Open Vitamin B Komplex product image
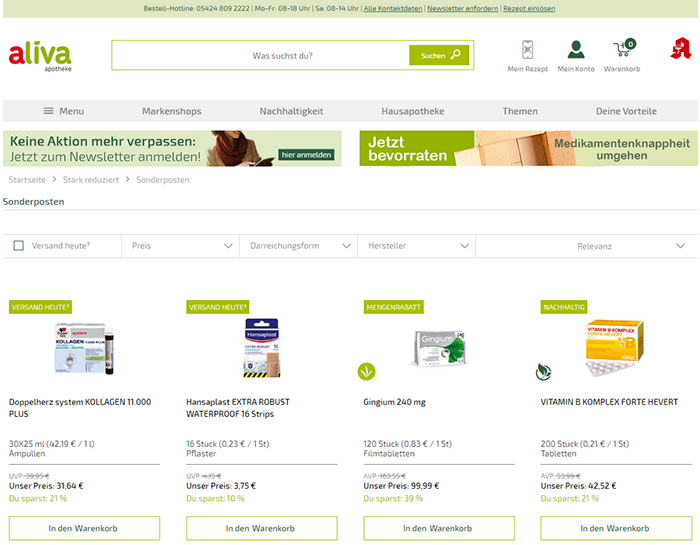Screen dimensions: 700x545 [614, 348]
